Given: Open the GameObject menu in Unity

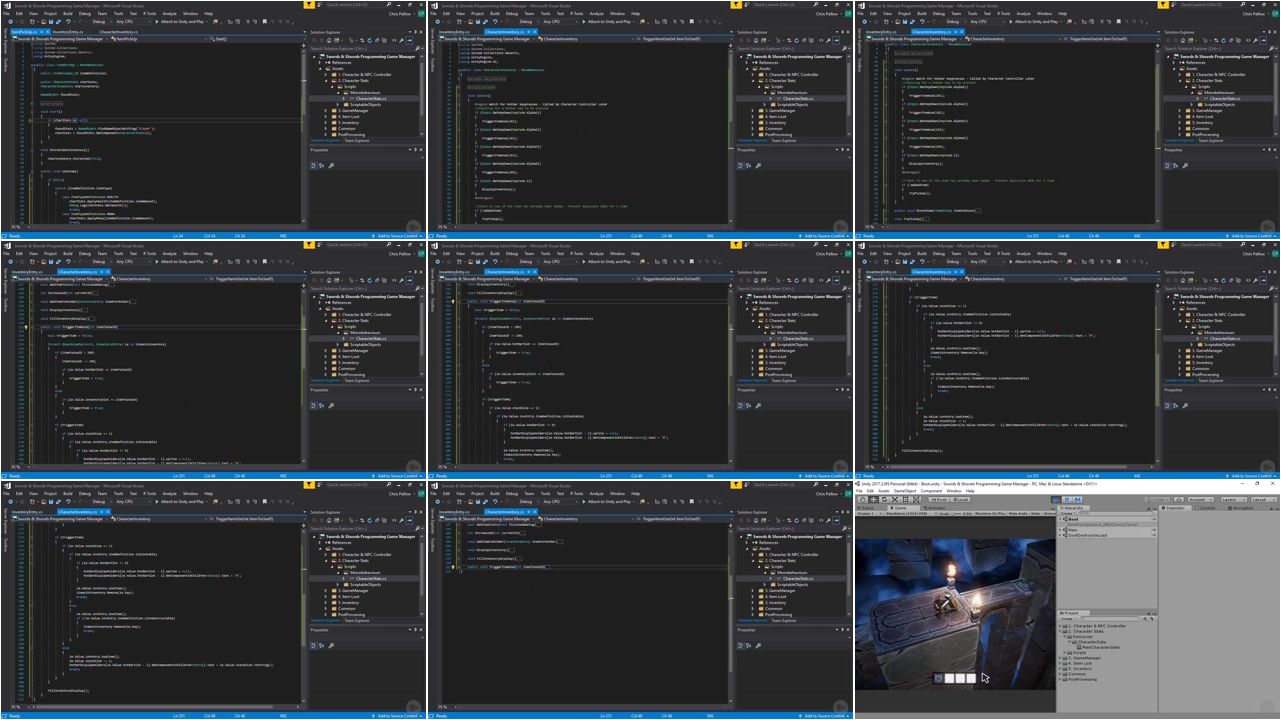Looking at the screenshot, I should pyautogui.click(x=905, y=491).
